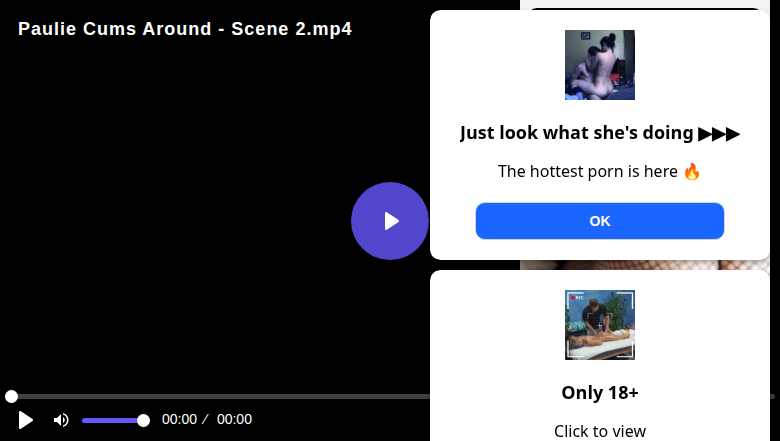
Task: Mute audio with the speaker icon
Action: click(61, 420)
